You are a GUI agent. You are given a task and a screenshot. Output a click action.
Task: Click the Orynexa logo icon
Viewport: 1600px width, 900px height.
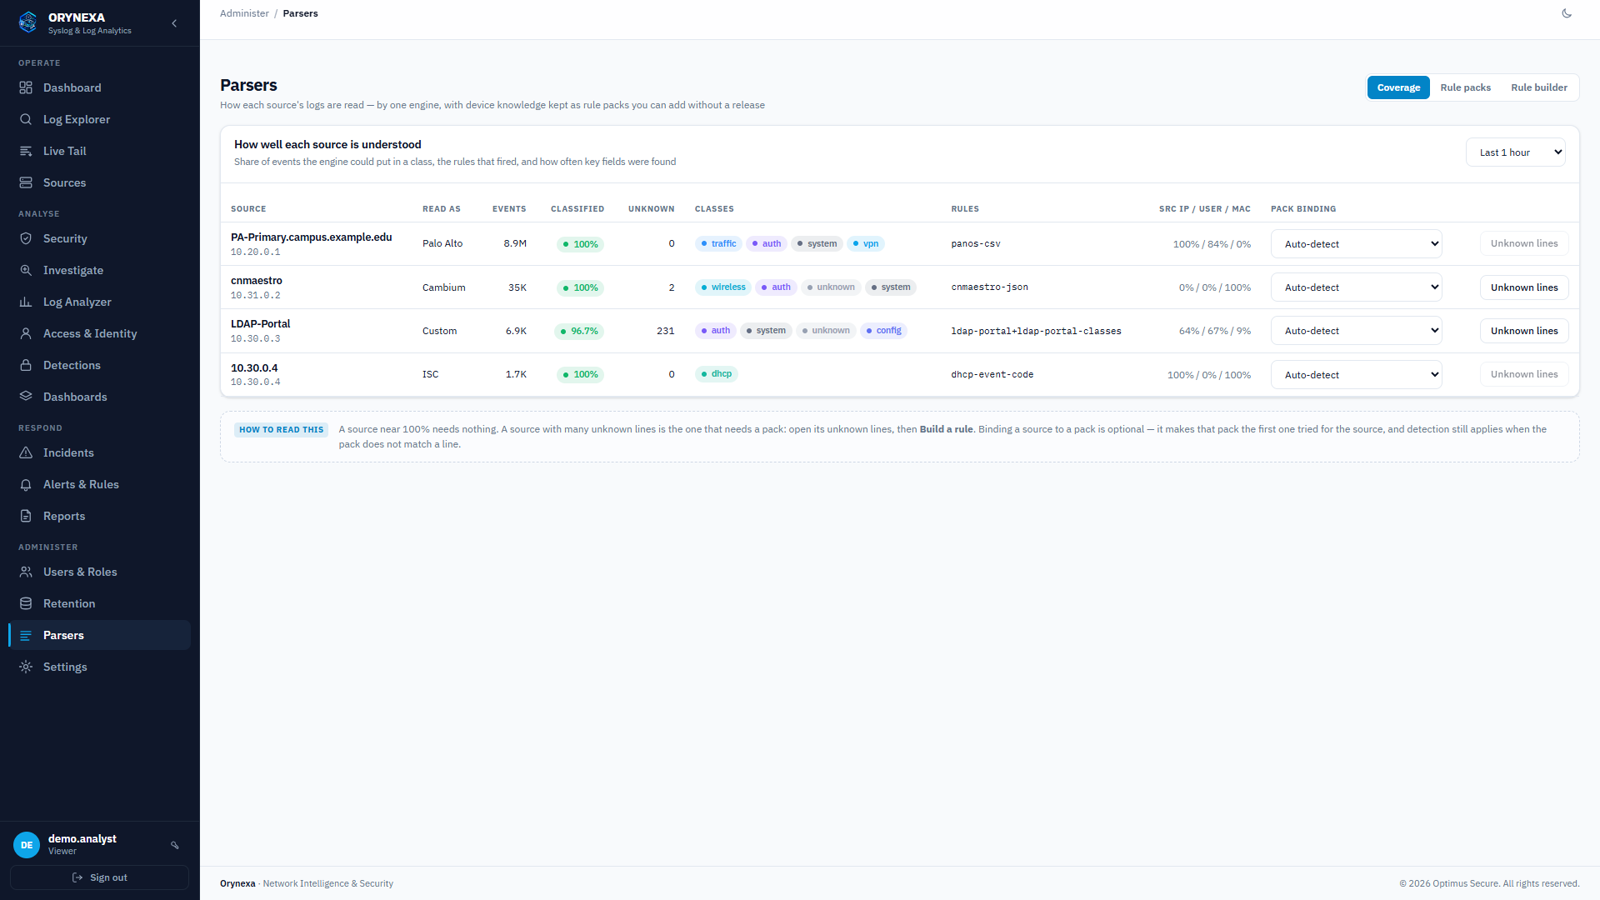pyautogui.click(x=28, y=22)
